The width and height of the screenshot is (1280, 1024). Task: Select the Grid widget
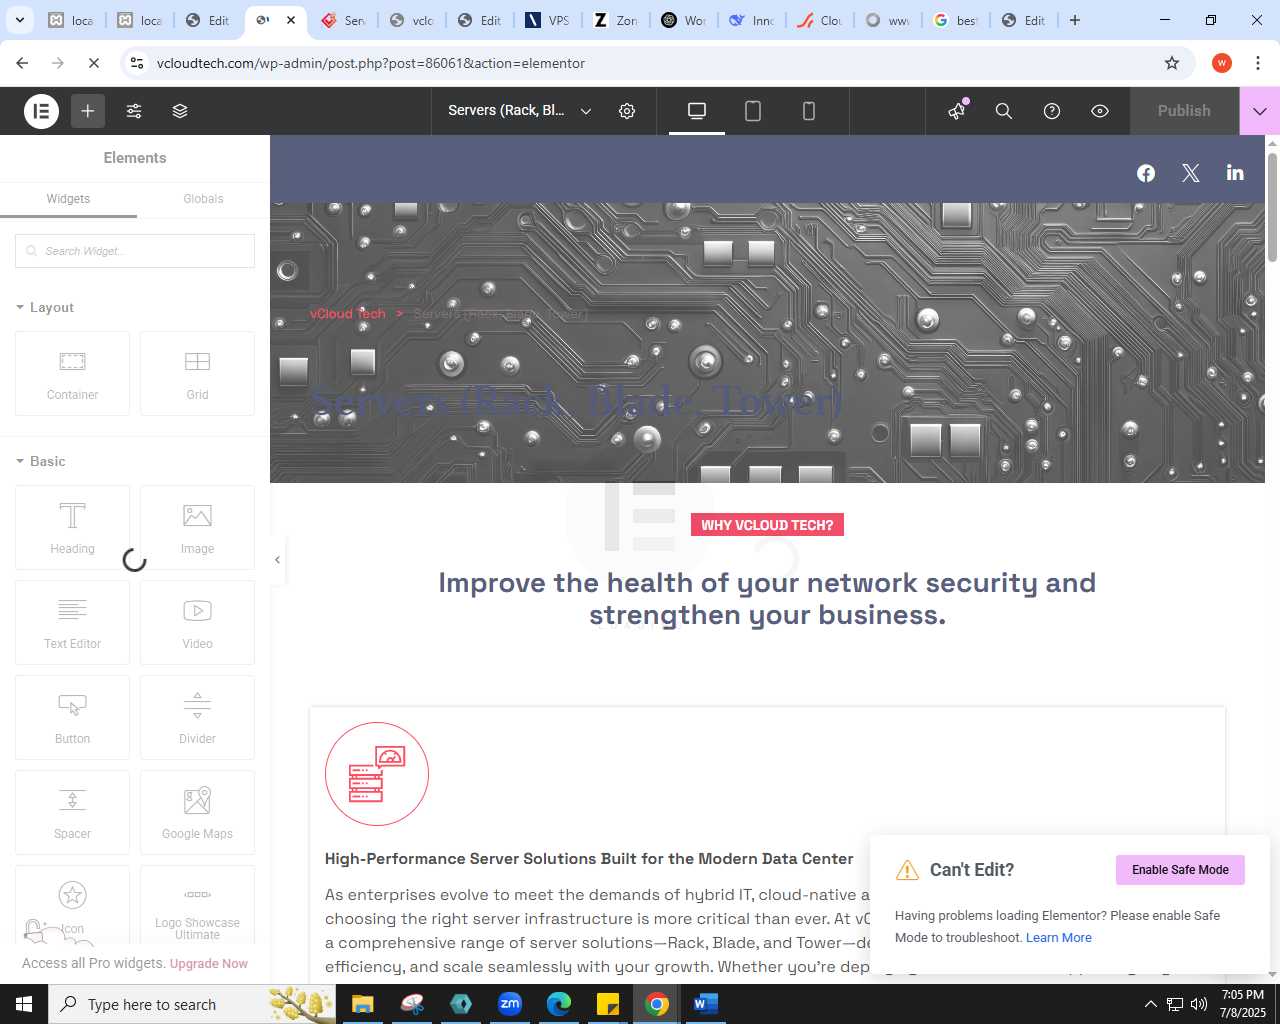197,373
